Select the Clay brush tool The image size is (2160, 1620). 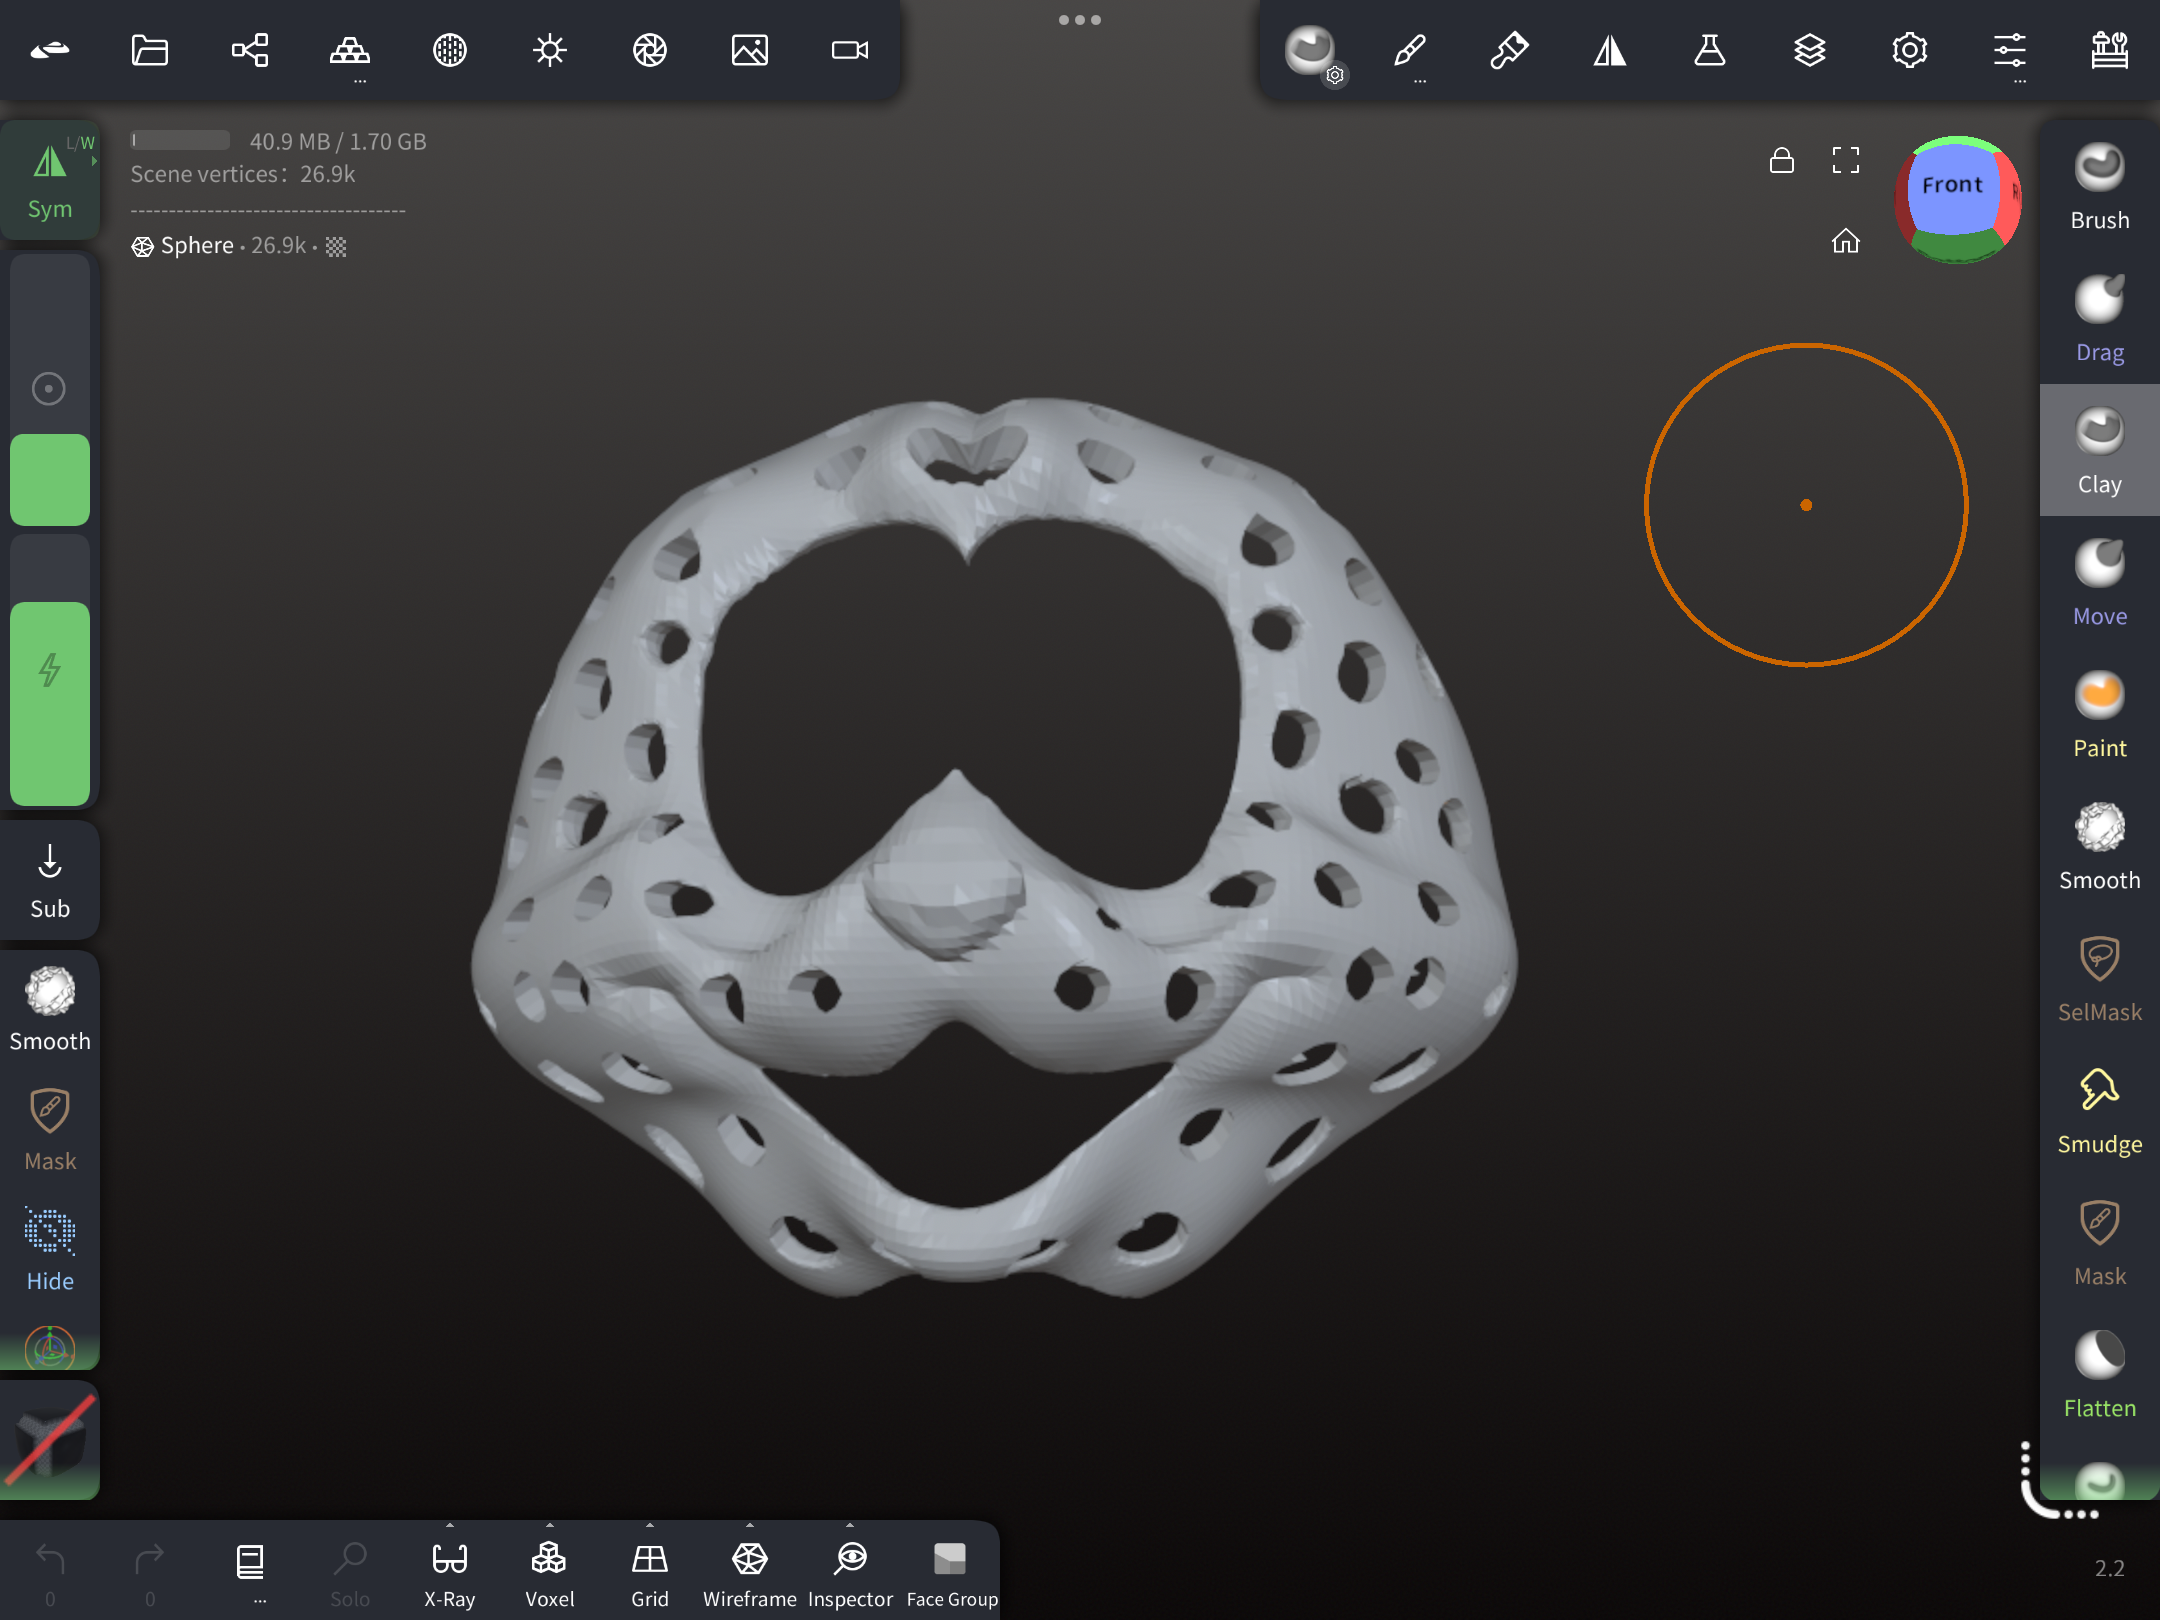pos(2099,450)
